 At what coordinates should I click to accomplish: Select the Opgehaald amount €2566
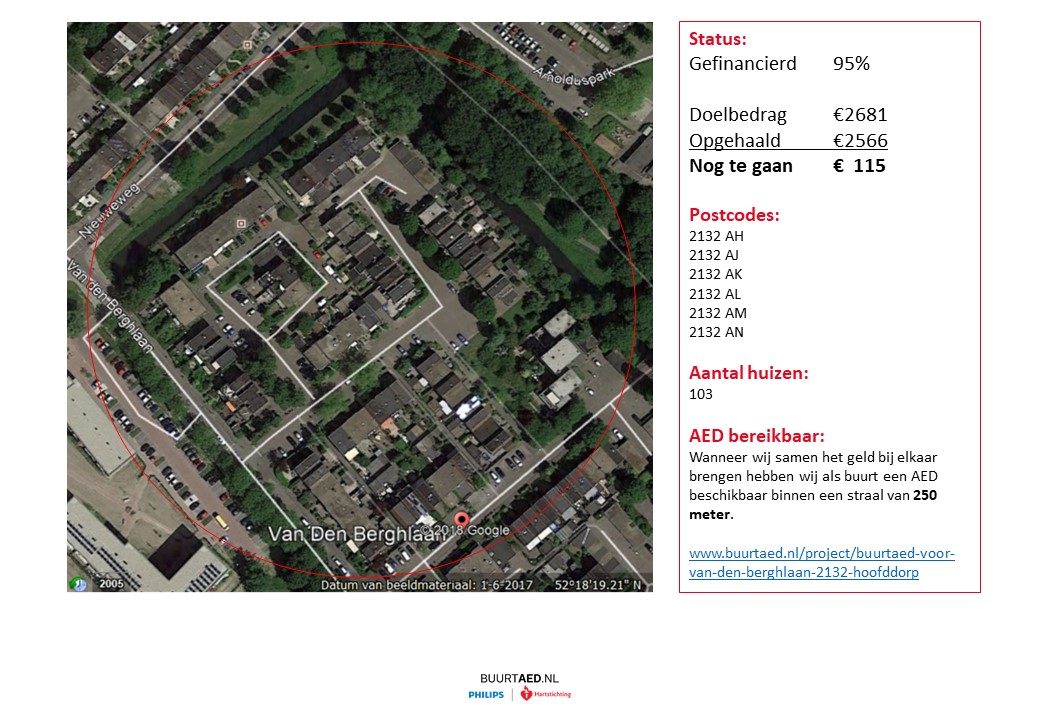(x=860, y=141)
